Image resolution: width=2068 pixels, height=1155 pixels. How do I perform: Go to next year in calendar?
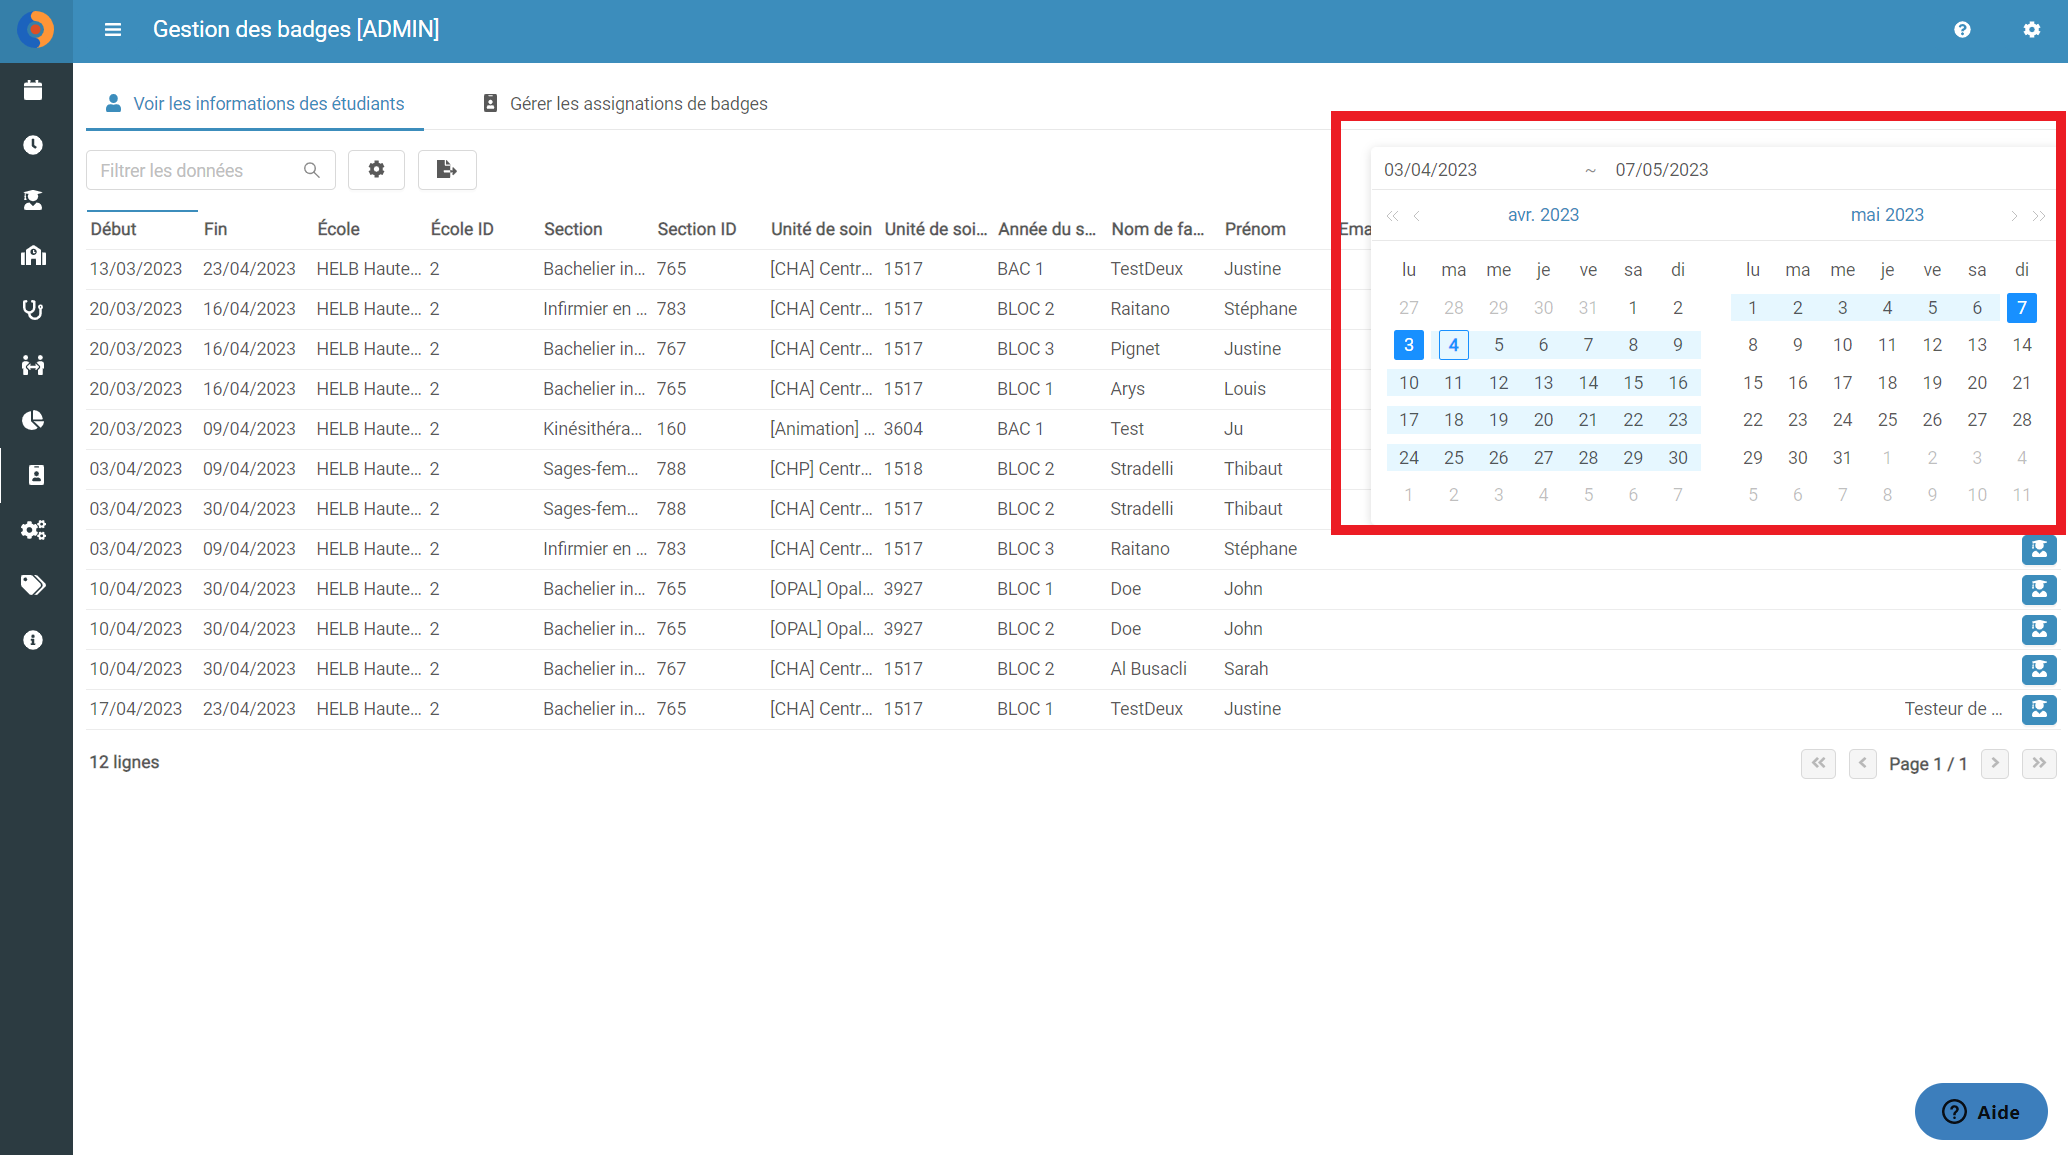(x=2039, y=215)
